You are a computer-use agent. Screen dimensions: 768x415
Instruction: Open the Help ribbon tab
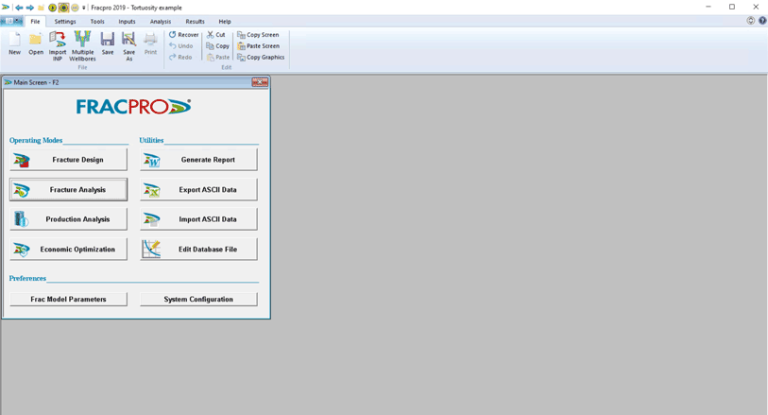[225, 22]
